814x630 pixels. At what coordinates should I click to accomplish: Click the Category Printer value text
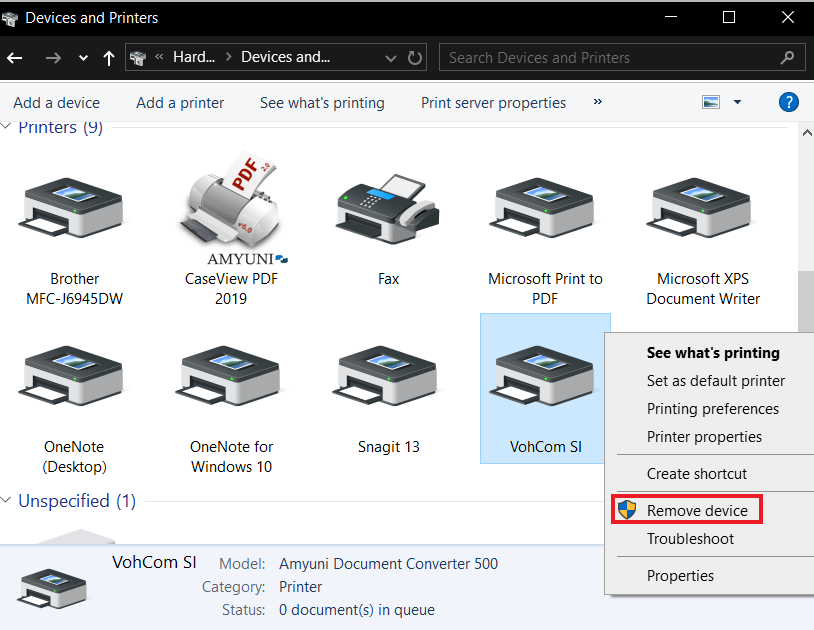pos(300,586)
